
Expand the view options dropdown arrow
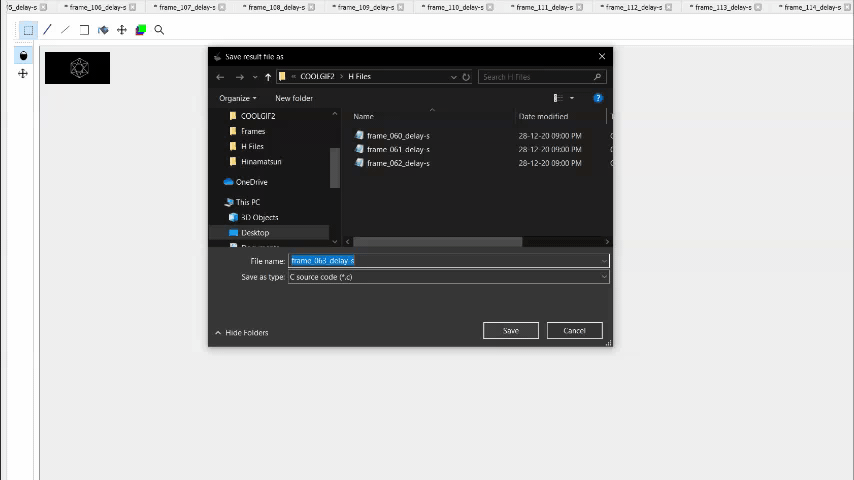click(572, 98)
